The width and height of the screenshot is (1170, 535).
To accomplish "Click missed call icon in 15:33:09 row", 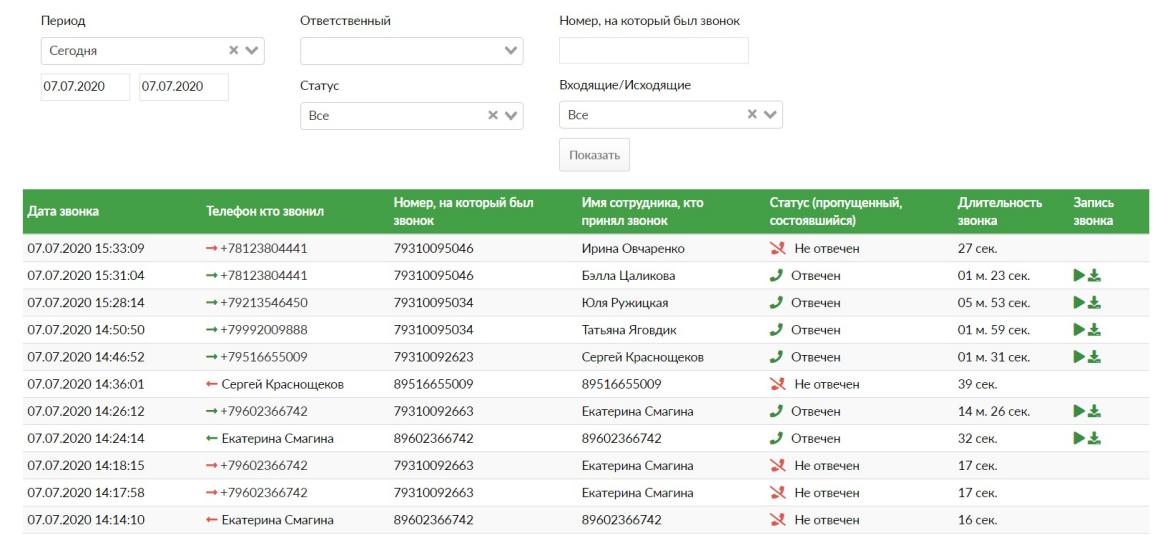I will (x=778, y=248).
